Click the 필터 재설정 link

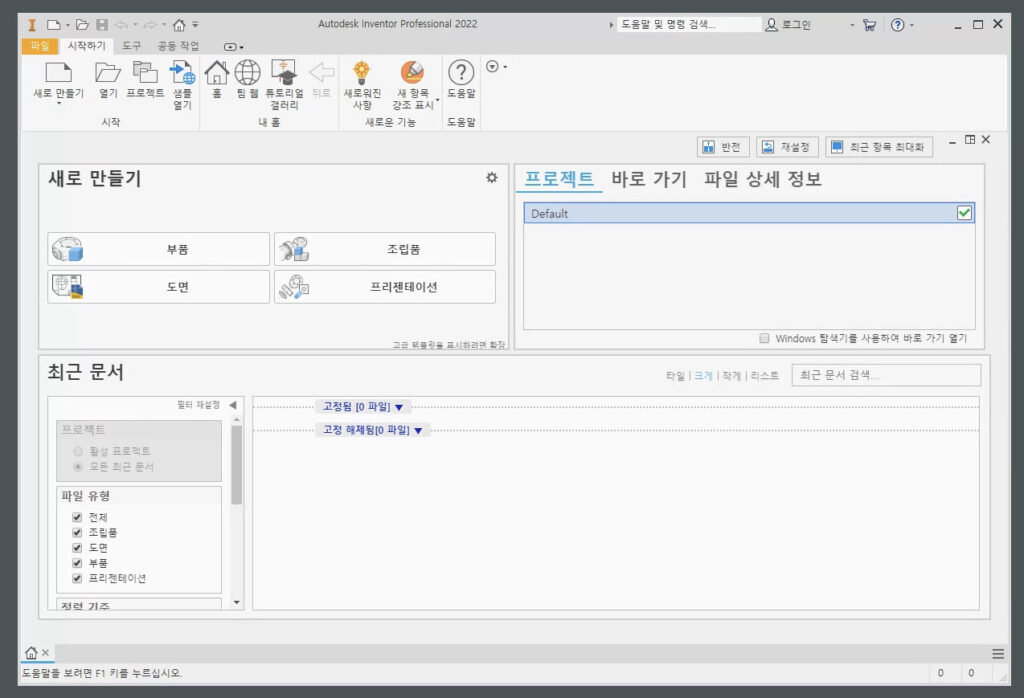(199, 405)
